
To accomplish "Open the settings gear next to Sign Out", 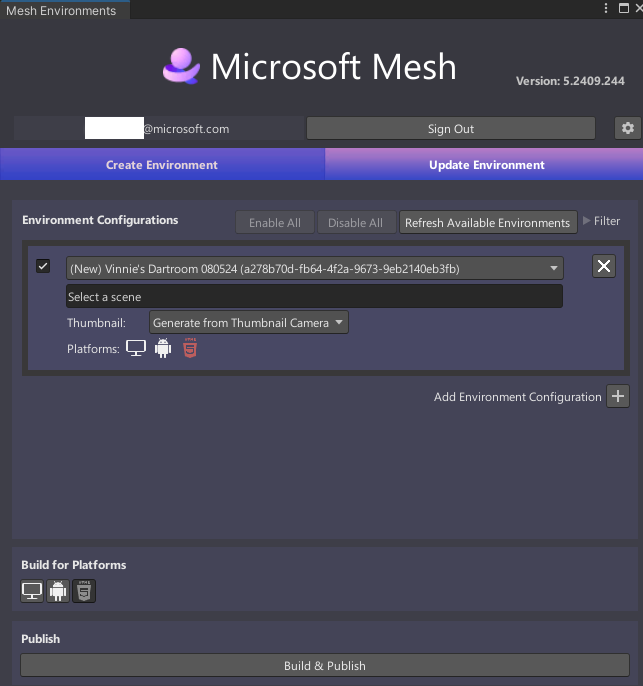I will [x=628, y=128].
